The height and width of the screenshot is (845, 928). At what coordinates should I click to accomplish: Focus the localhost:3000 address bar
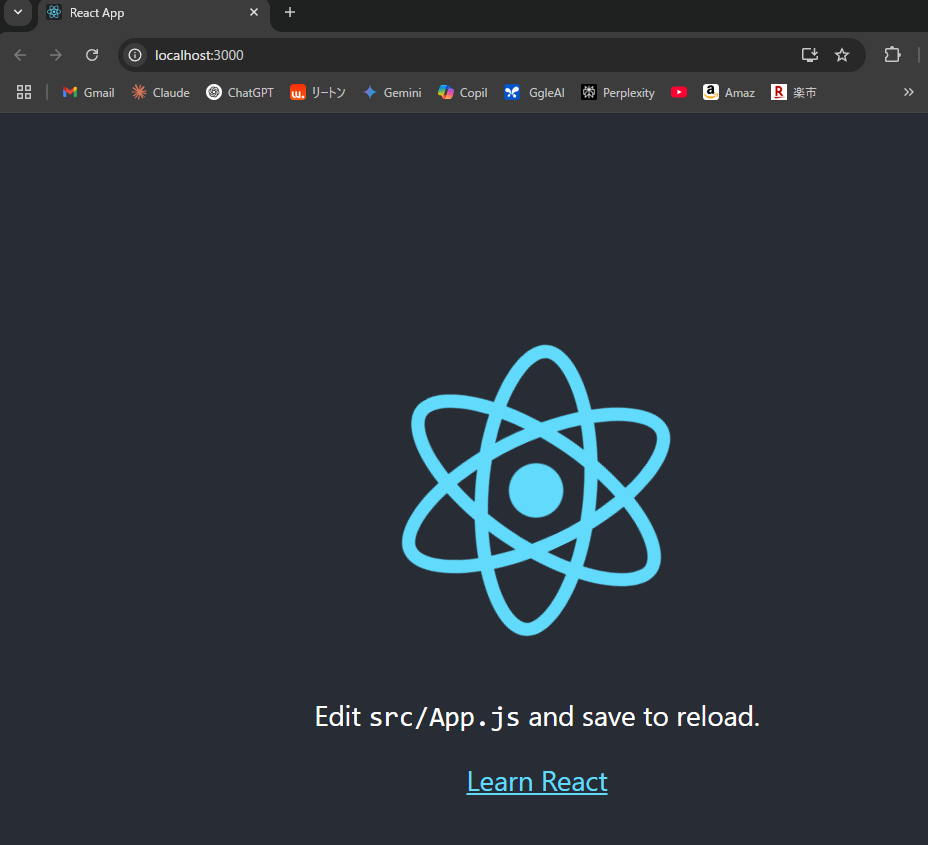click(491, 55)
